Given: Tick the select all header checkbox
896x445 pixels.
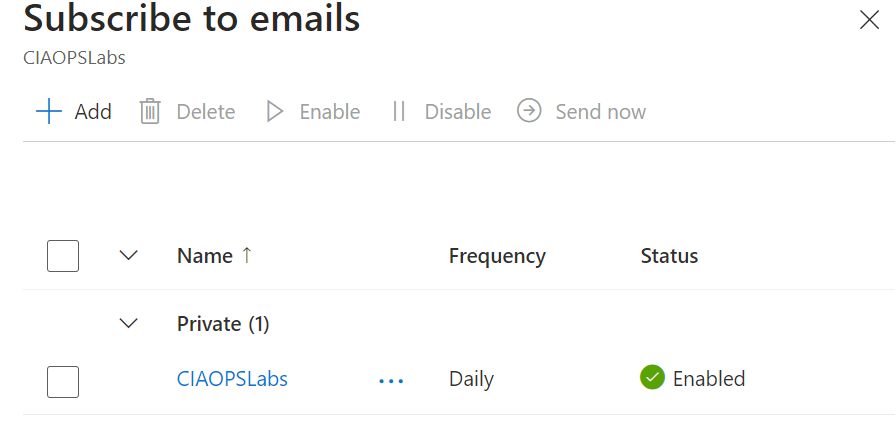Looking at the screenshot, I should click(63, 256).
